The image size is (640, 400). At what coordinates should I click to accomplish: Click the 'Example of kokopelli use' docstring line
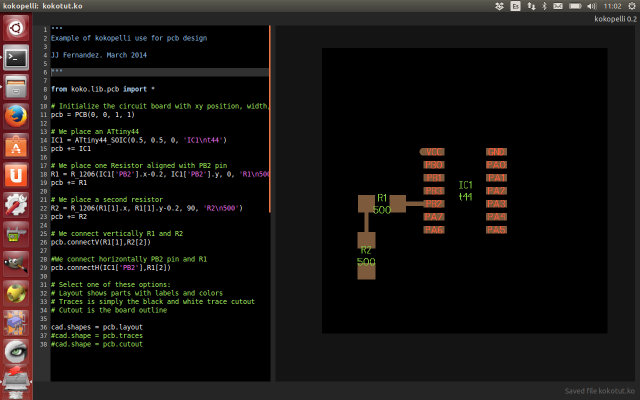(x=129, y=38)
